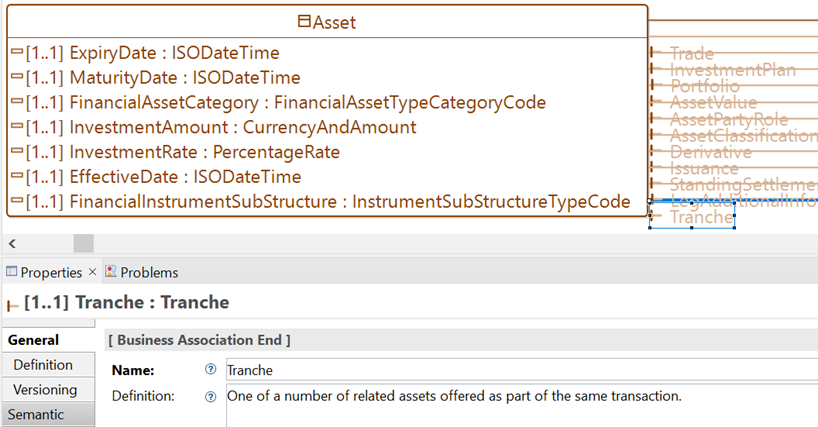This screenshot has width=818, height=427.
Task: Select the StandingSettlement association end
Action: pos(743,185)
